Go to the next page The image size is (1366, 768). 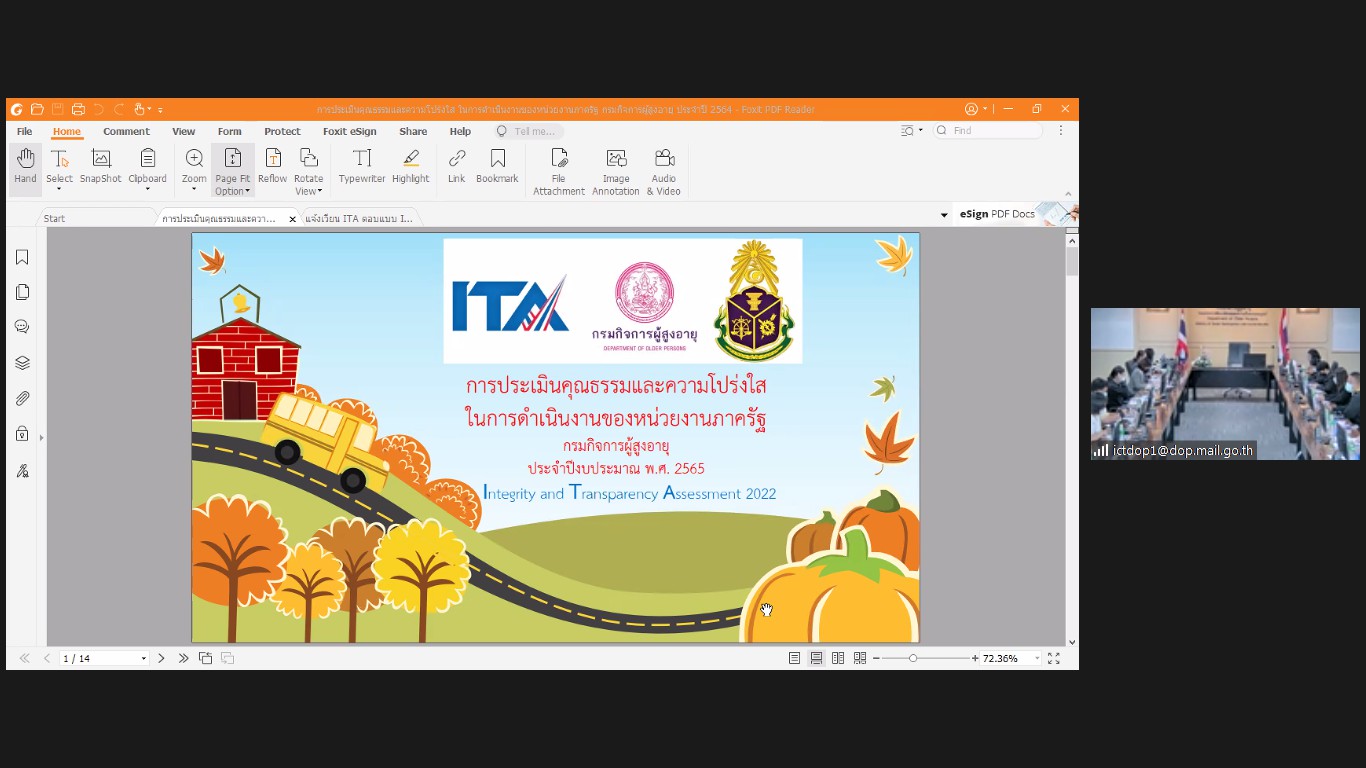point(161,658)
